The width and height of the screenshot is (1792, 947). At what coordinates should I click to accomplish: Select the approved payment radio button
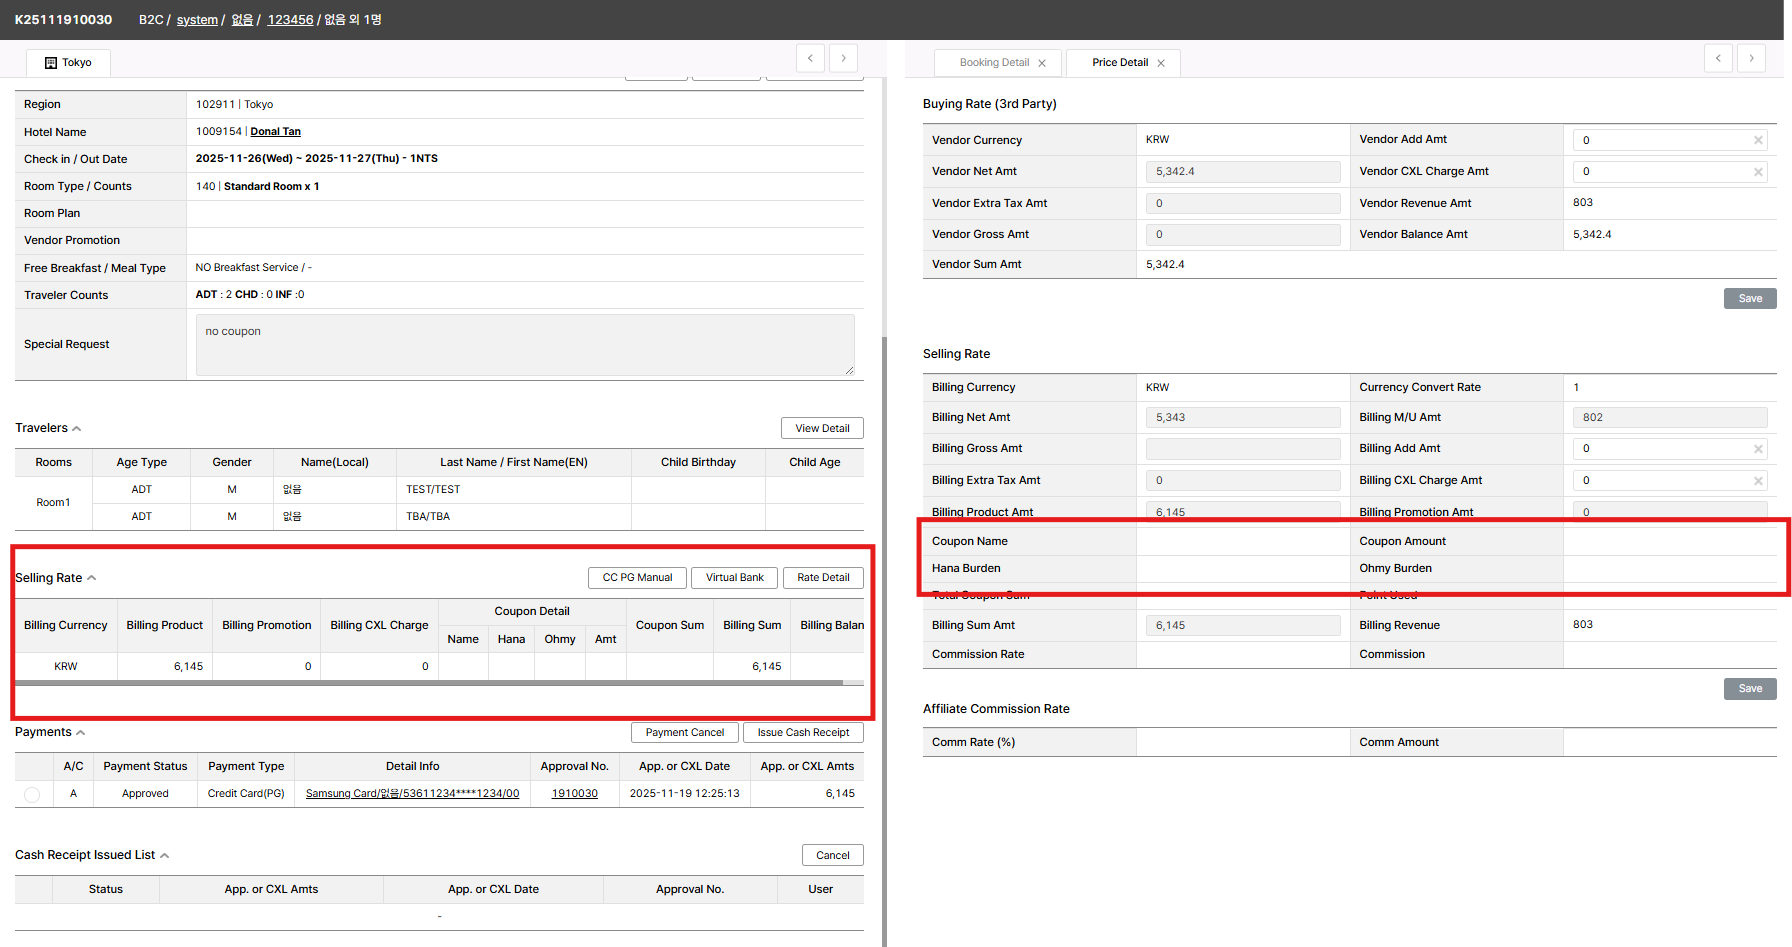coord(32,794)
